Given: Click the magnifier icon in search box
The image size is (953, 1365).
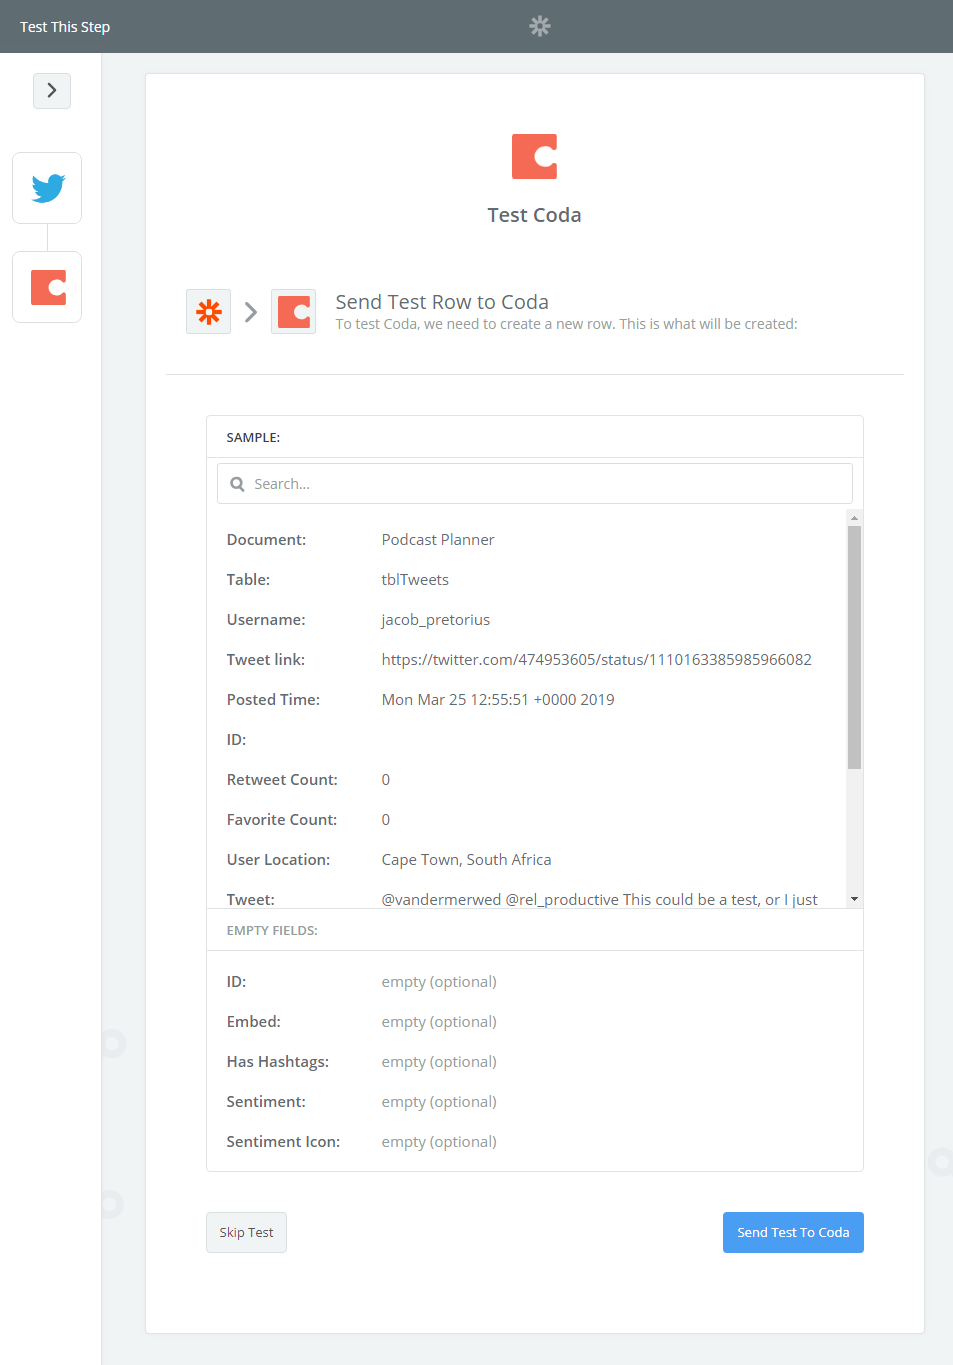Looking at the screenshot, I should [x=238, y=484].
